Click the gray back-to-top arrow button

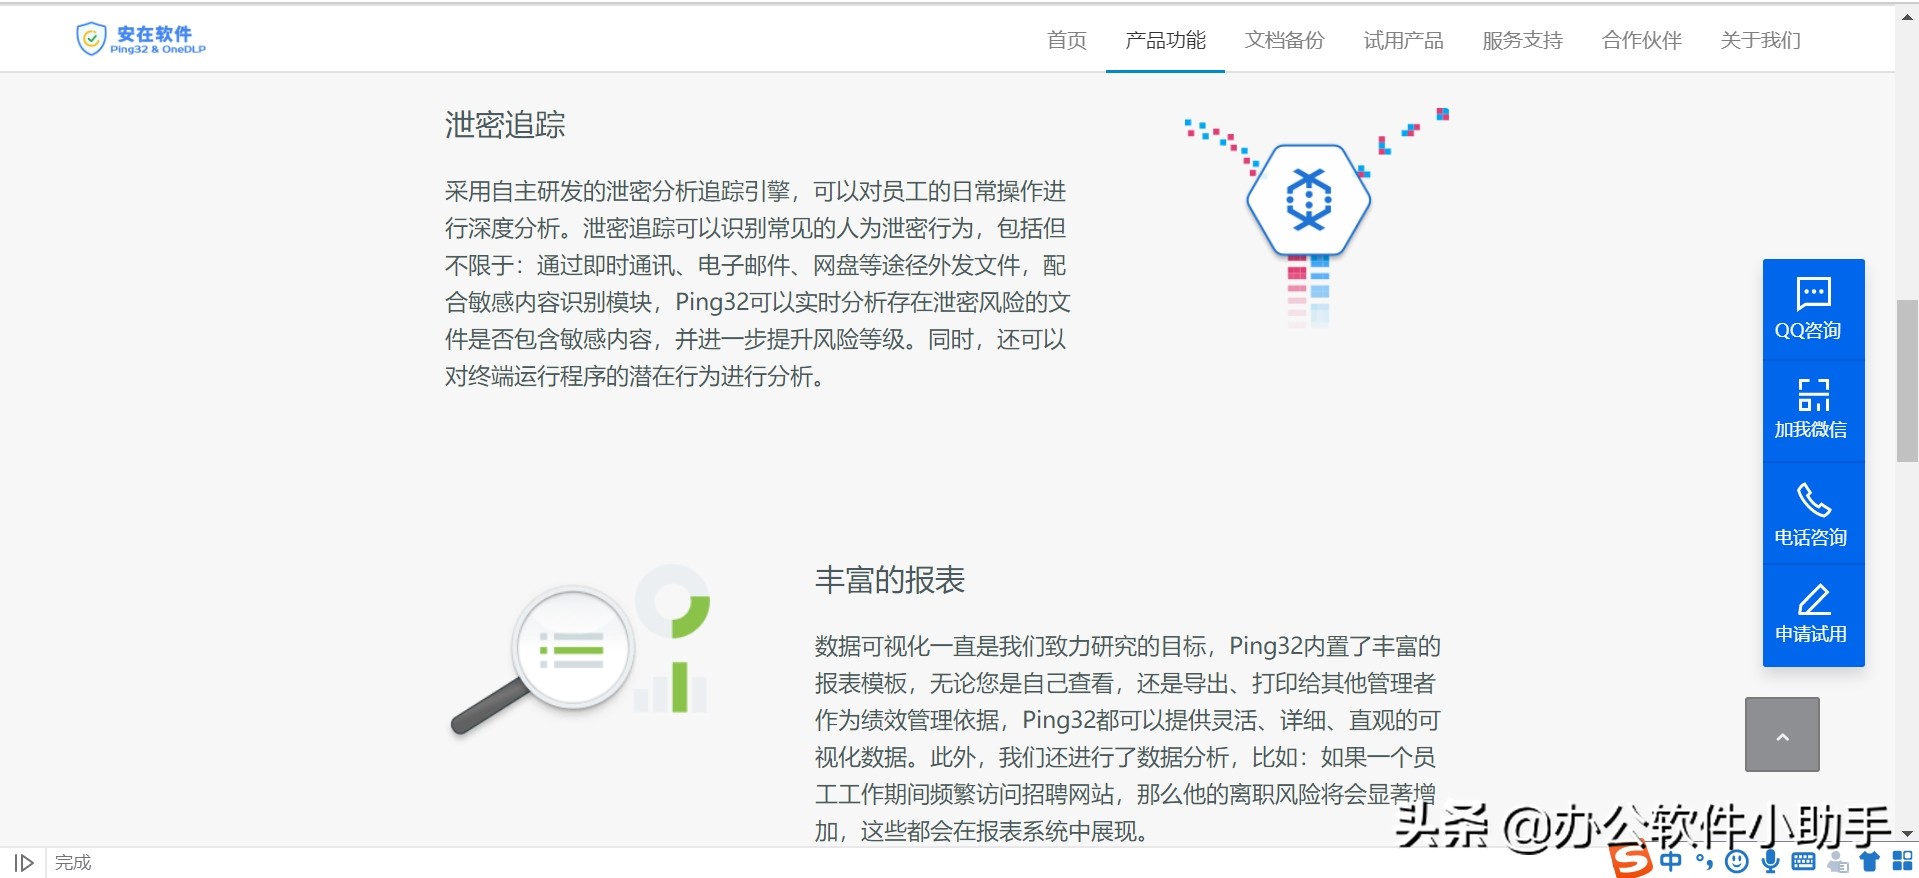click(x=1782, y=734)
